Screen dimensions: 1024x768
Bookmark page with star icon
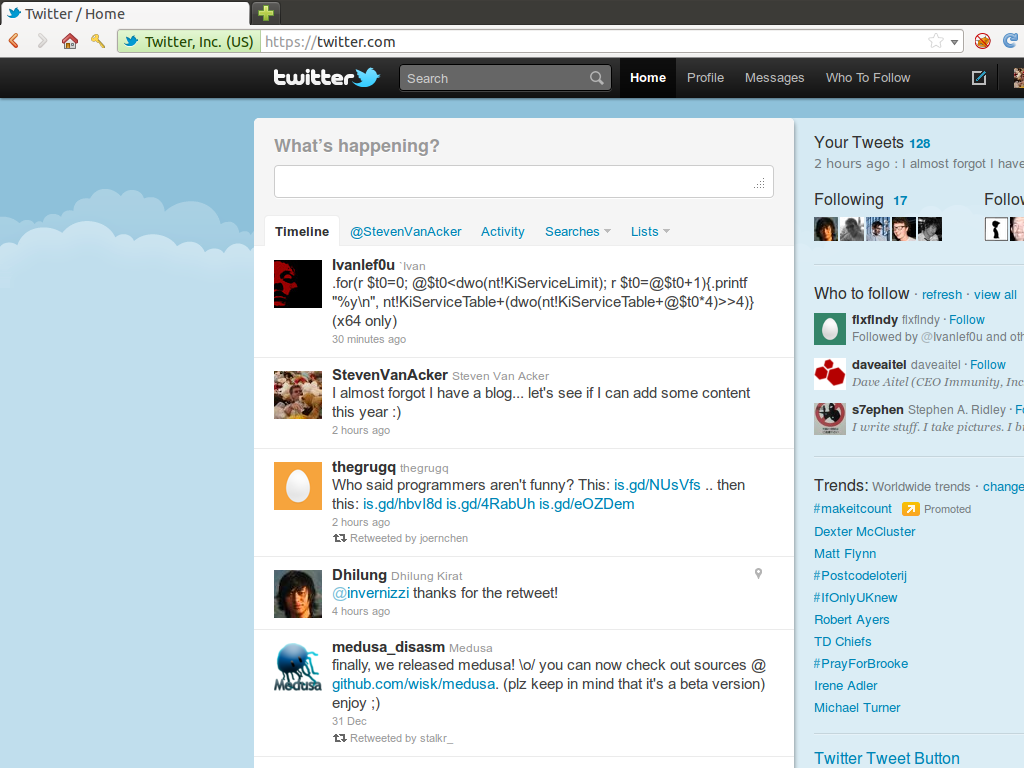point(935,41)
